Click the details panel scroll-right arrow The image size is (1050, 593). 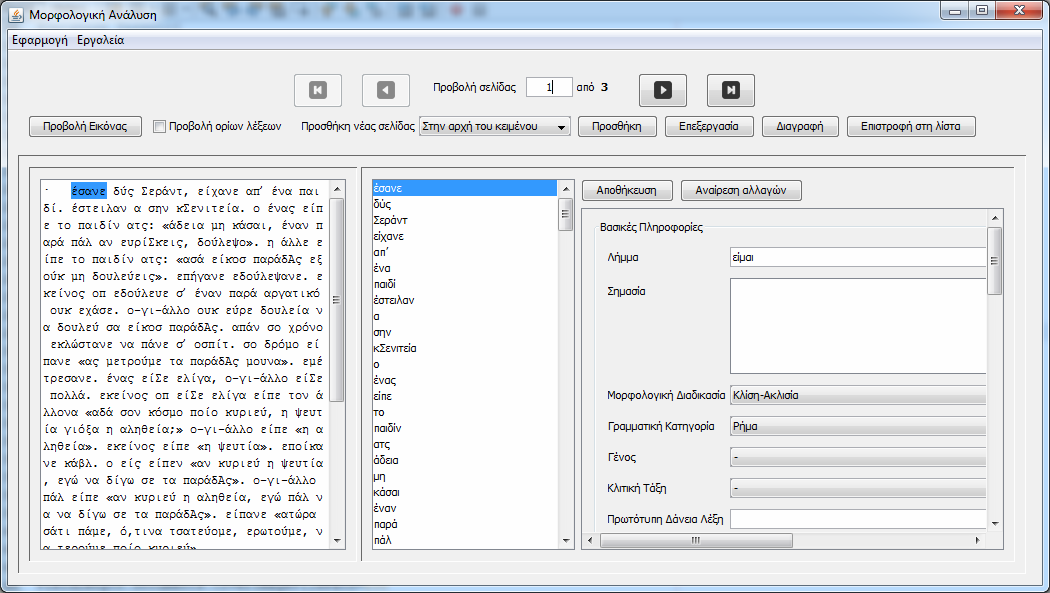[x=978, y=540]
